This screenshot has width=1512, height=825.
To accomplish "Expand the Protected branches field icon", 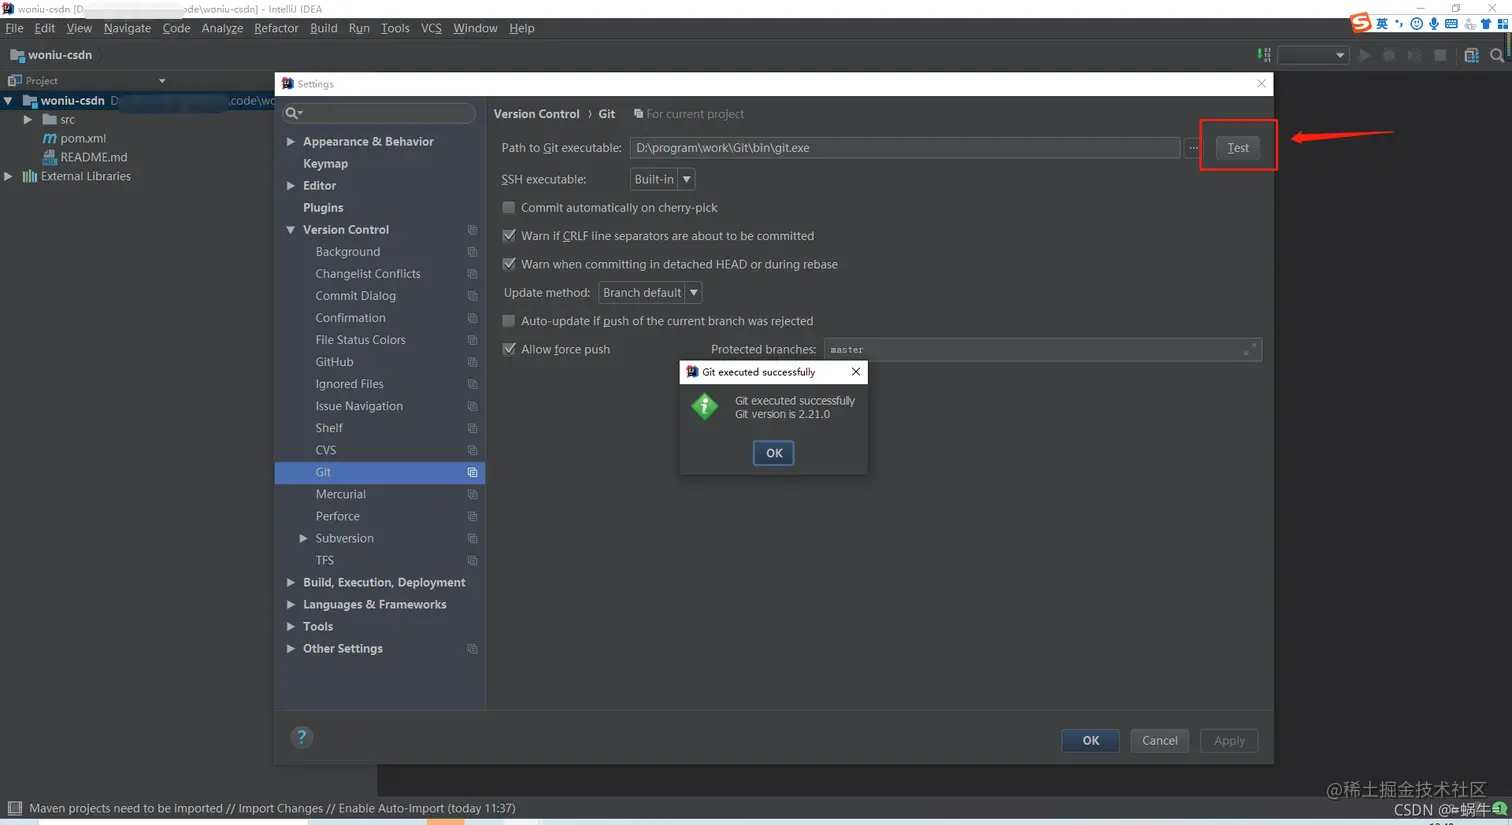I will [x=1250, y=349].
